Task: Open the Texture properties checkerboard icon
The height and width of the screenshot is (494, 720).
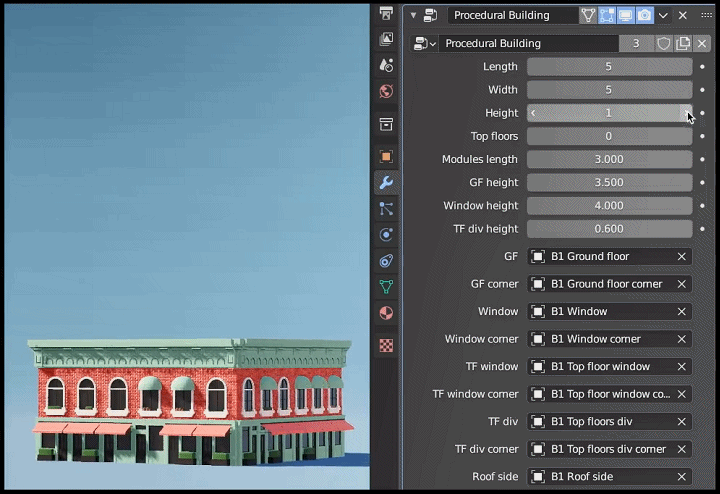Action: click(x=386, y=345)
